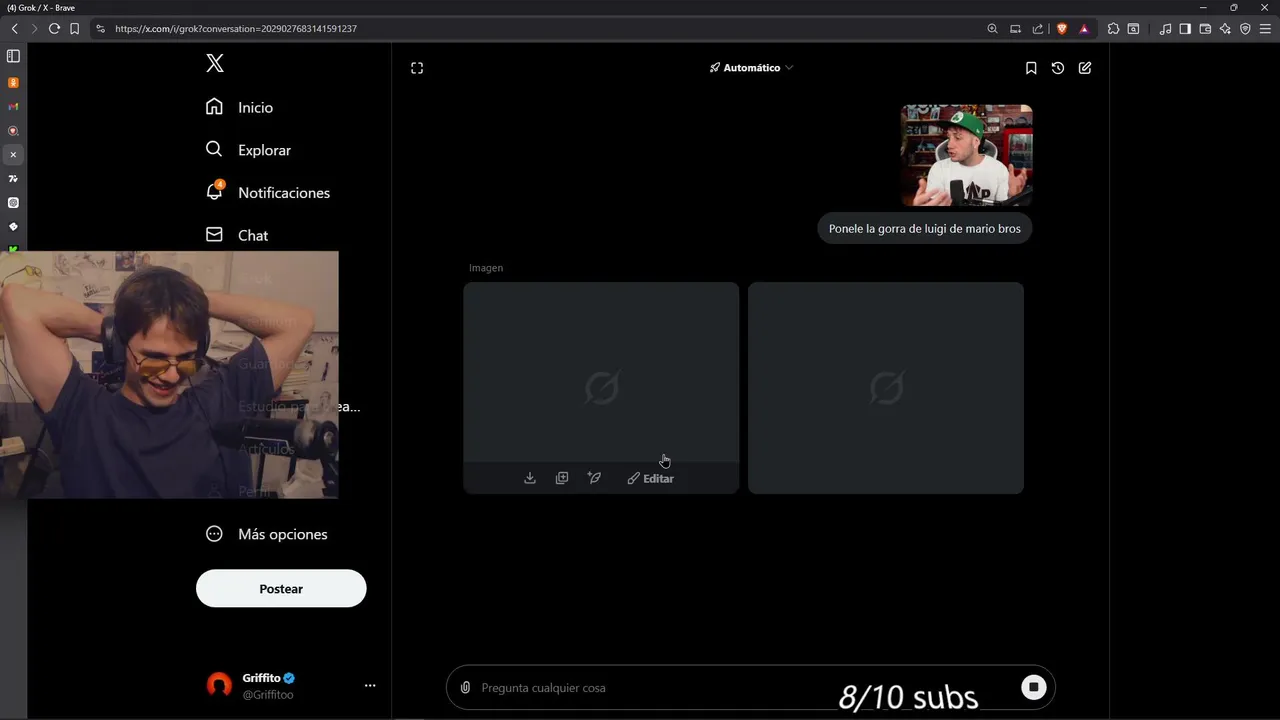Toggle the browser sidebar panel icon
1280x720 pixels.
point(1185,29)
